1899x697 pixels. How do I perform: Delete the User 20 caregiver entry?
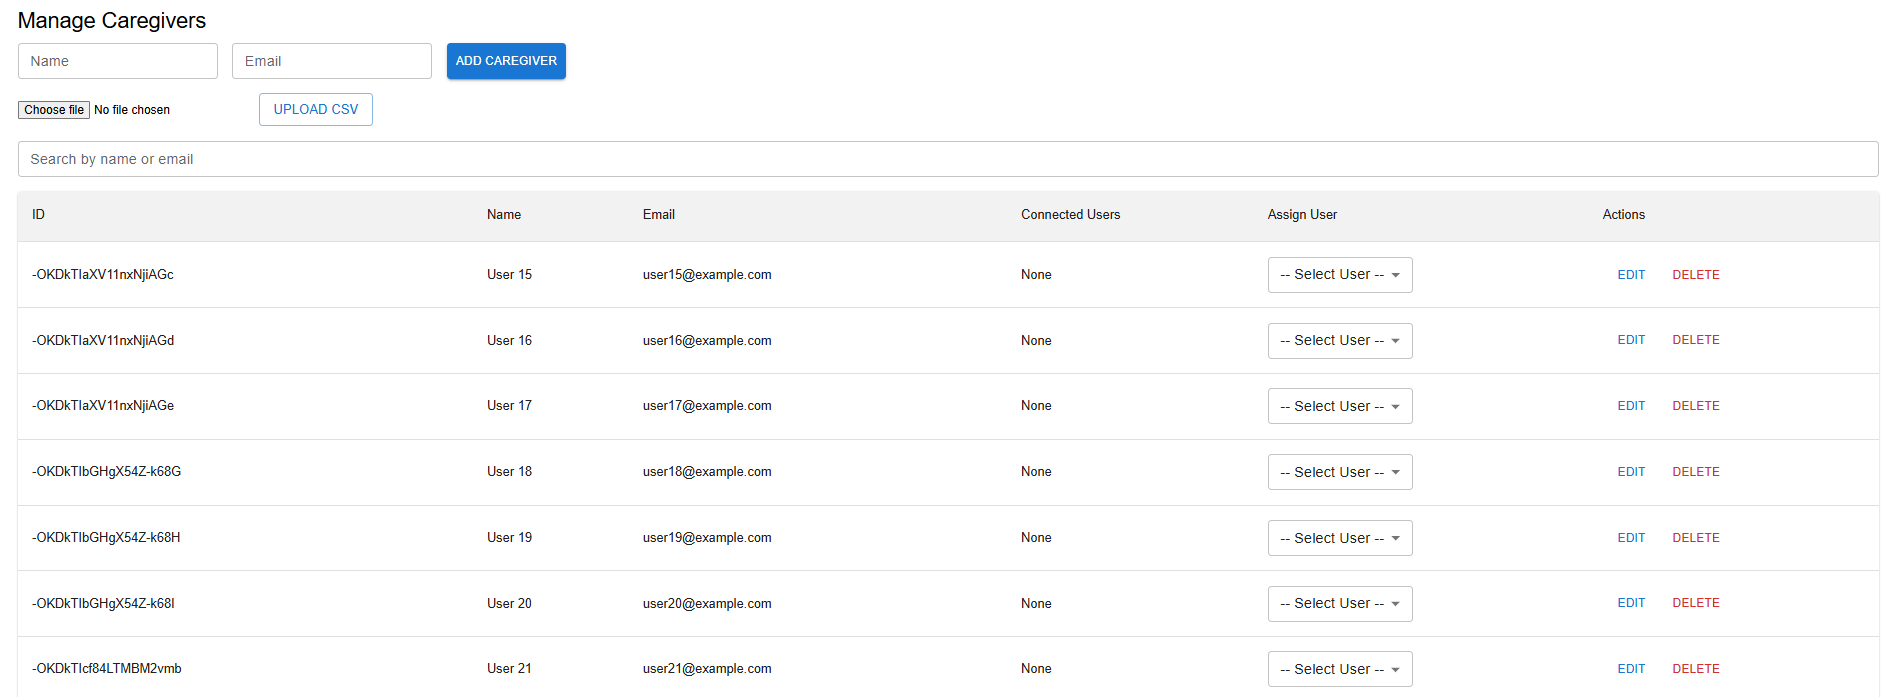pos(1695,603)
